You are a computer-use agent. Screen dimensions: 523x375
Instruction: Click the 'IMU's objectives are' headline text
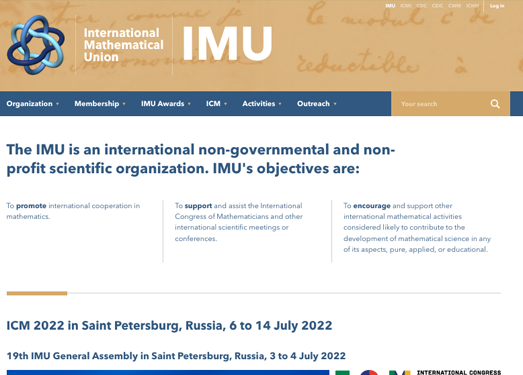286,168
